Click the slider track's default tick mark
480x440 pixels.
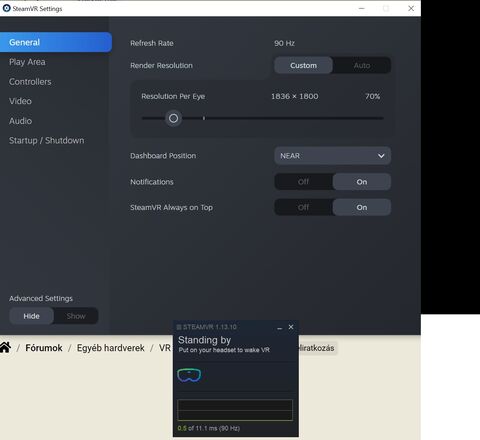204,118
